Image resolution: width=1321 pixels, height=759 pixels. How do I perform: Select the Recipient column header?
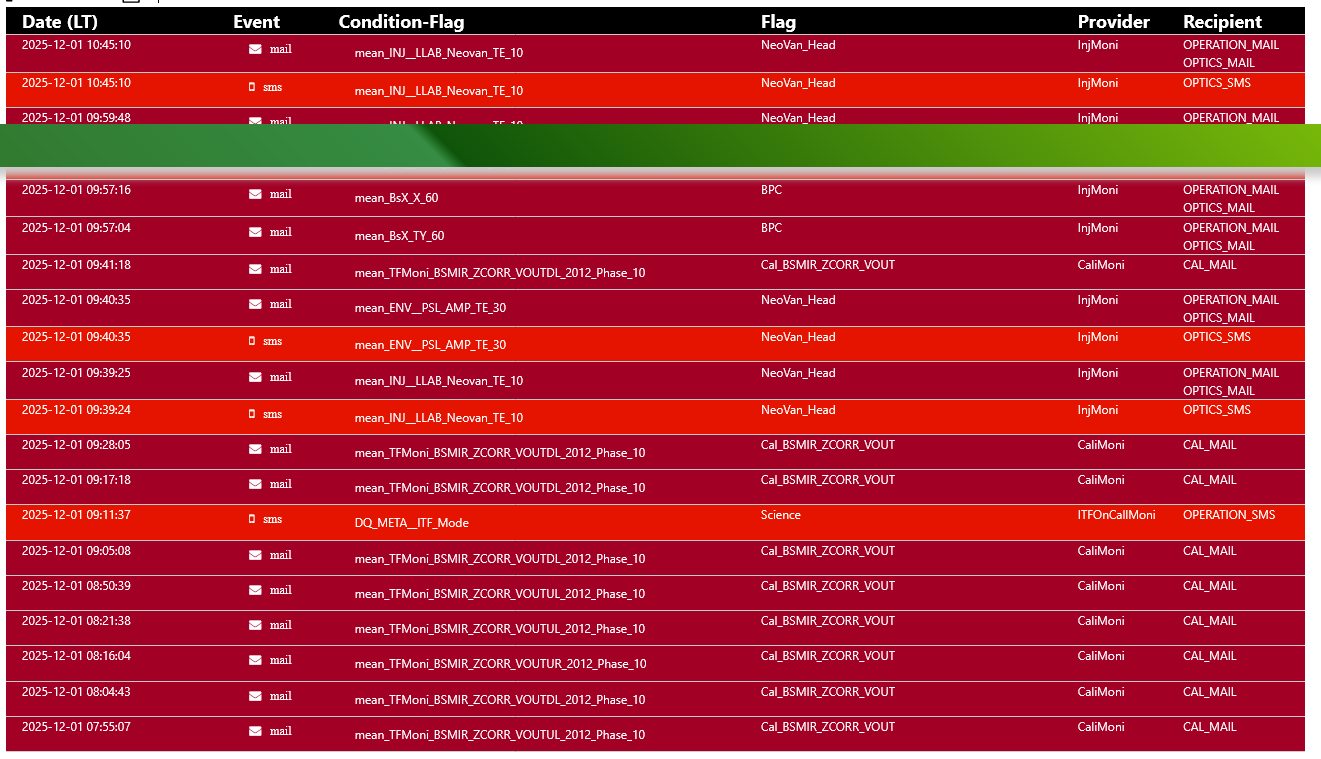click(1222, 22)
